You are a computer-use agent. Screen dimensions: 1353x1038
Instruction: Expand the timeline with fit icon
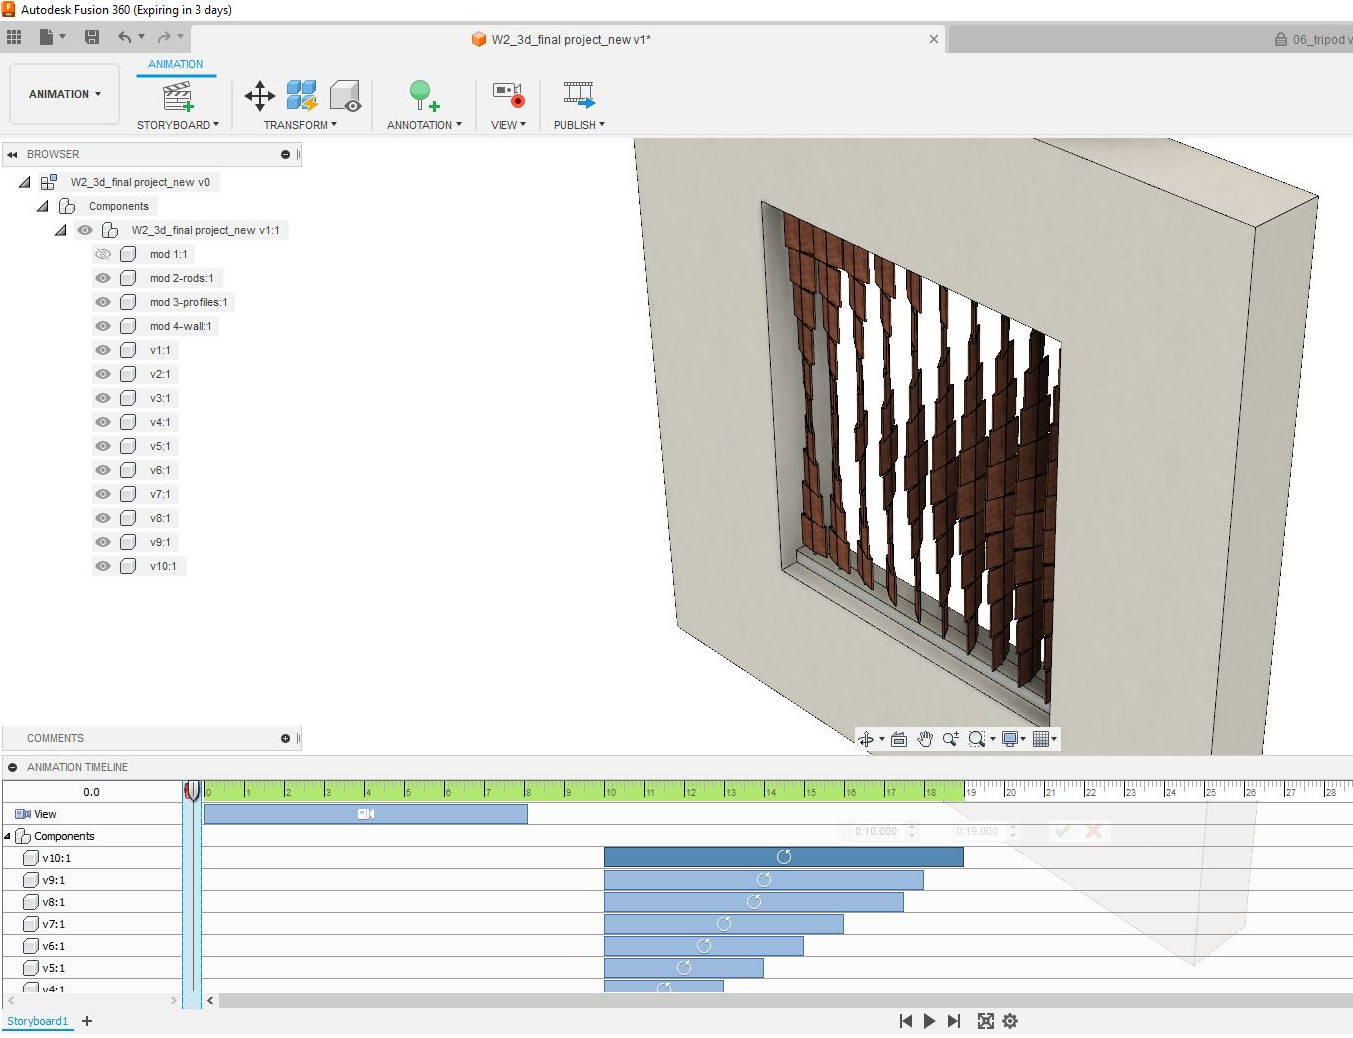[985, 1021]
